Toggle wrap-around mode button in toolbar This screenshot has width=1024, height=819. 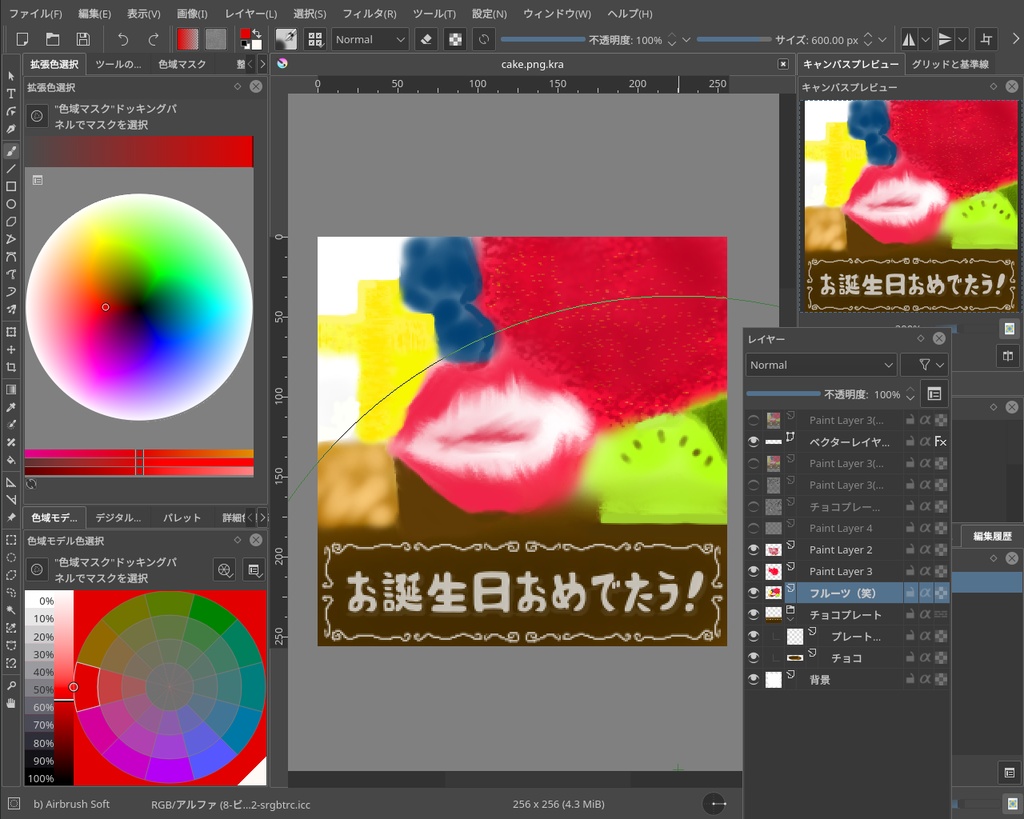(x=986, y=40)
